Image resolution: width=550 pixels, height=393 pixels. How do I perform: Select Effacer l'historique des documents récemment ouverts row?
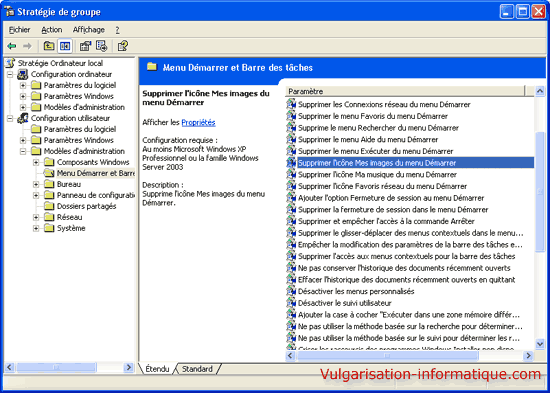(406, 280)
